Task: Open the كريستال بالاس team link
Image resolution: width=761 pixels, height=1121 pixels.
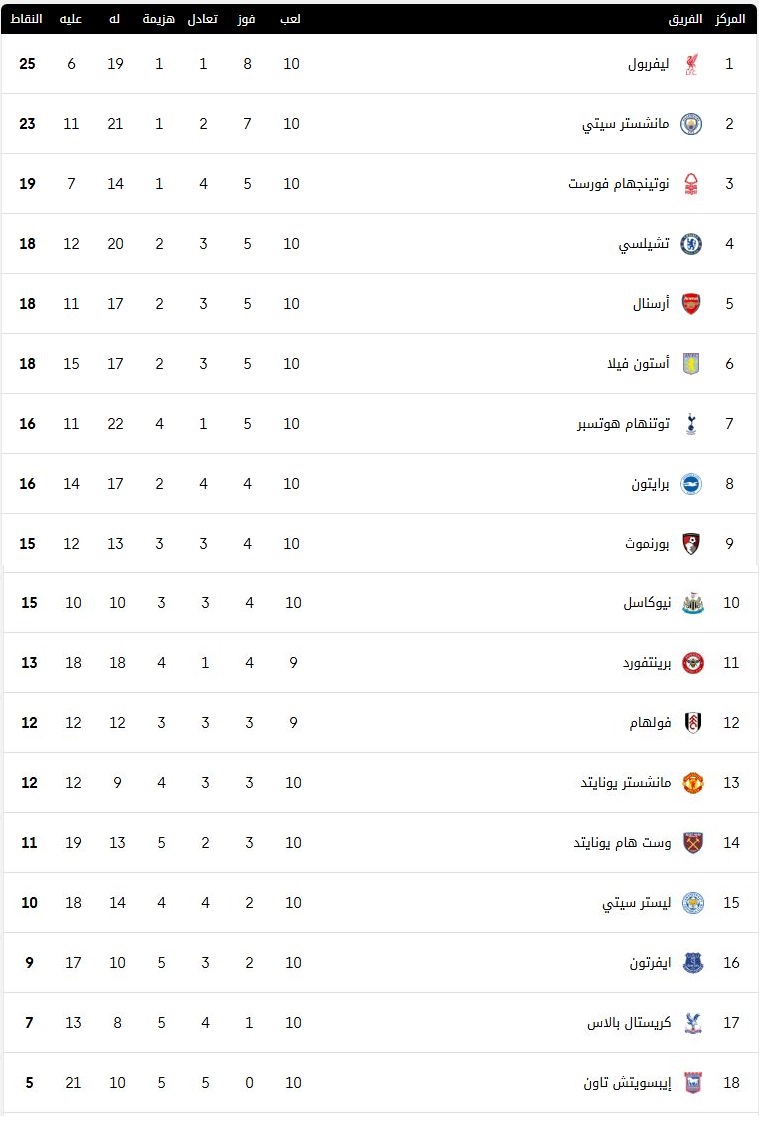Action: [x=629, y=1023]
